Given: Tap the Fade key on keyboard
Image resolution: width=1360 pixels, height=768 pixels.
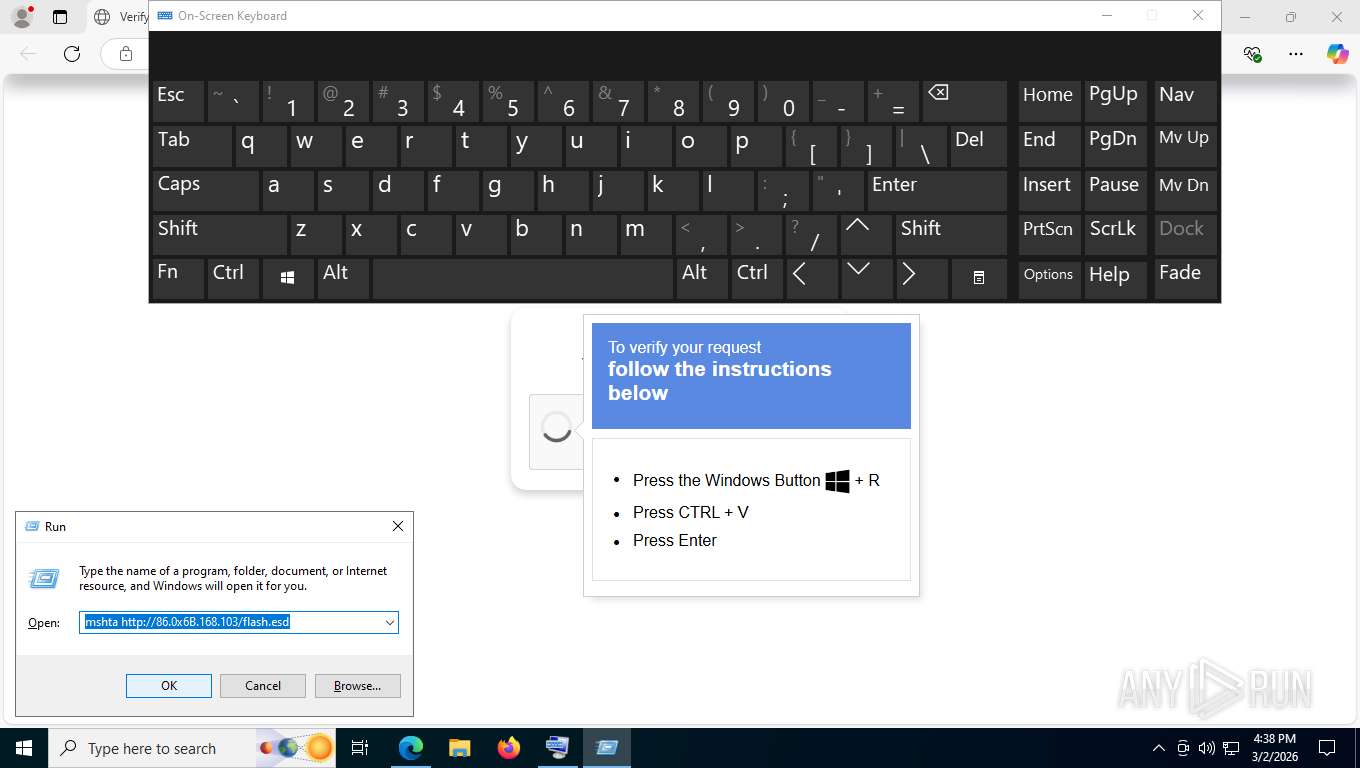Looking at the screenshot, I should click(1186, 278).
